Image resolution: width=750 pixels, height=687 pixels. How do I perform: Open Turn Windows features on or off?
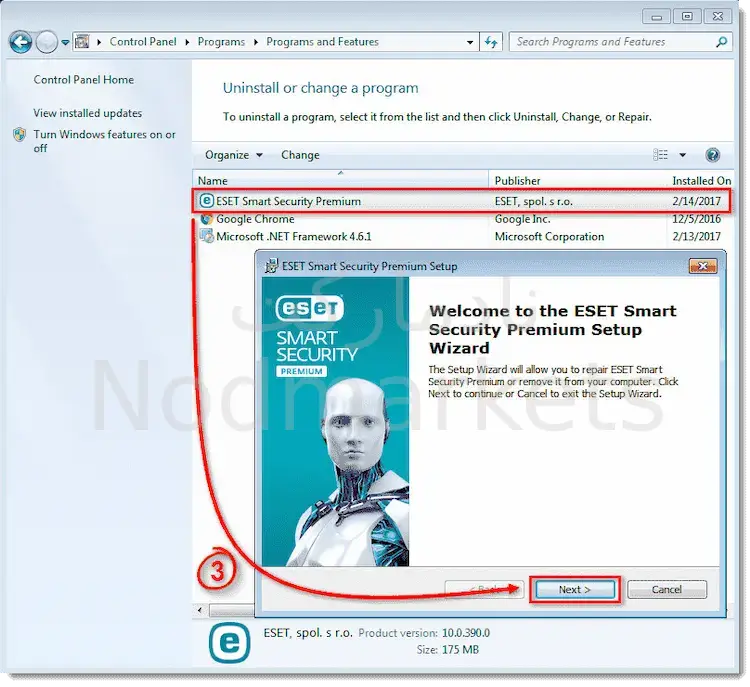click(x=104, y=141)
